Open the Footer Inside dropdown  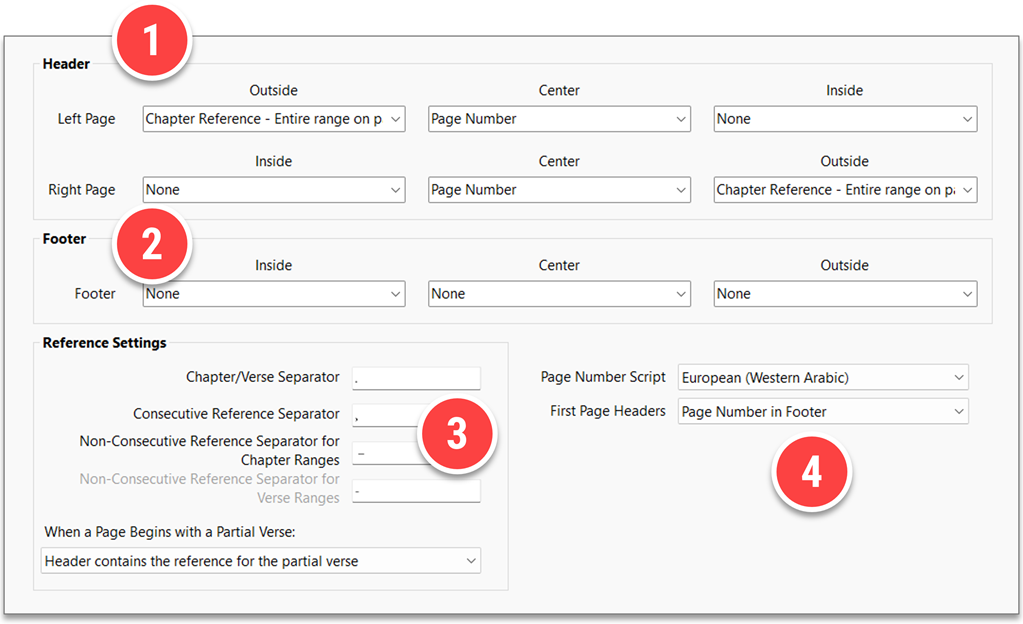(274, 294)
